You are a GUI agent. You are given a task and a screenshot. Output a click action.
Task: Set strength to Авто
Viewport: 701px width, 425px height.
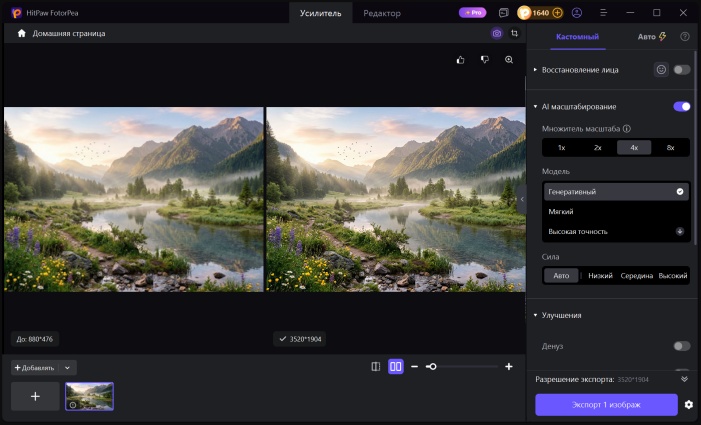point(561,276)
